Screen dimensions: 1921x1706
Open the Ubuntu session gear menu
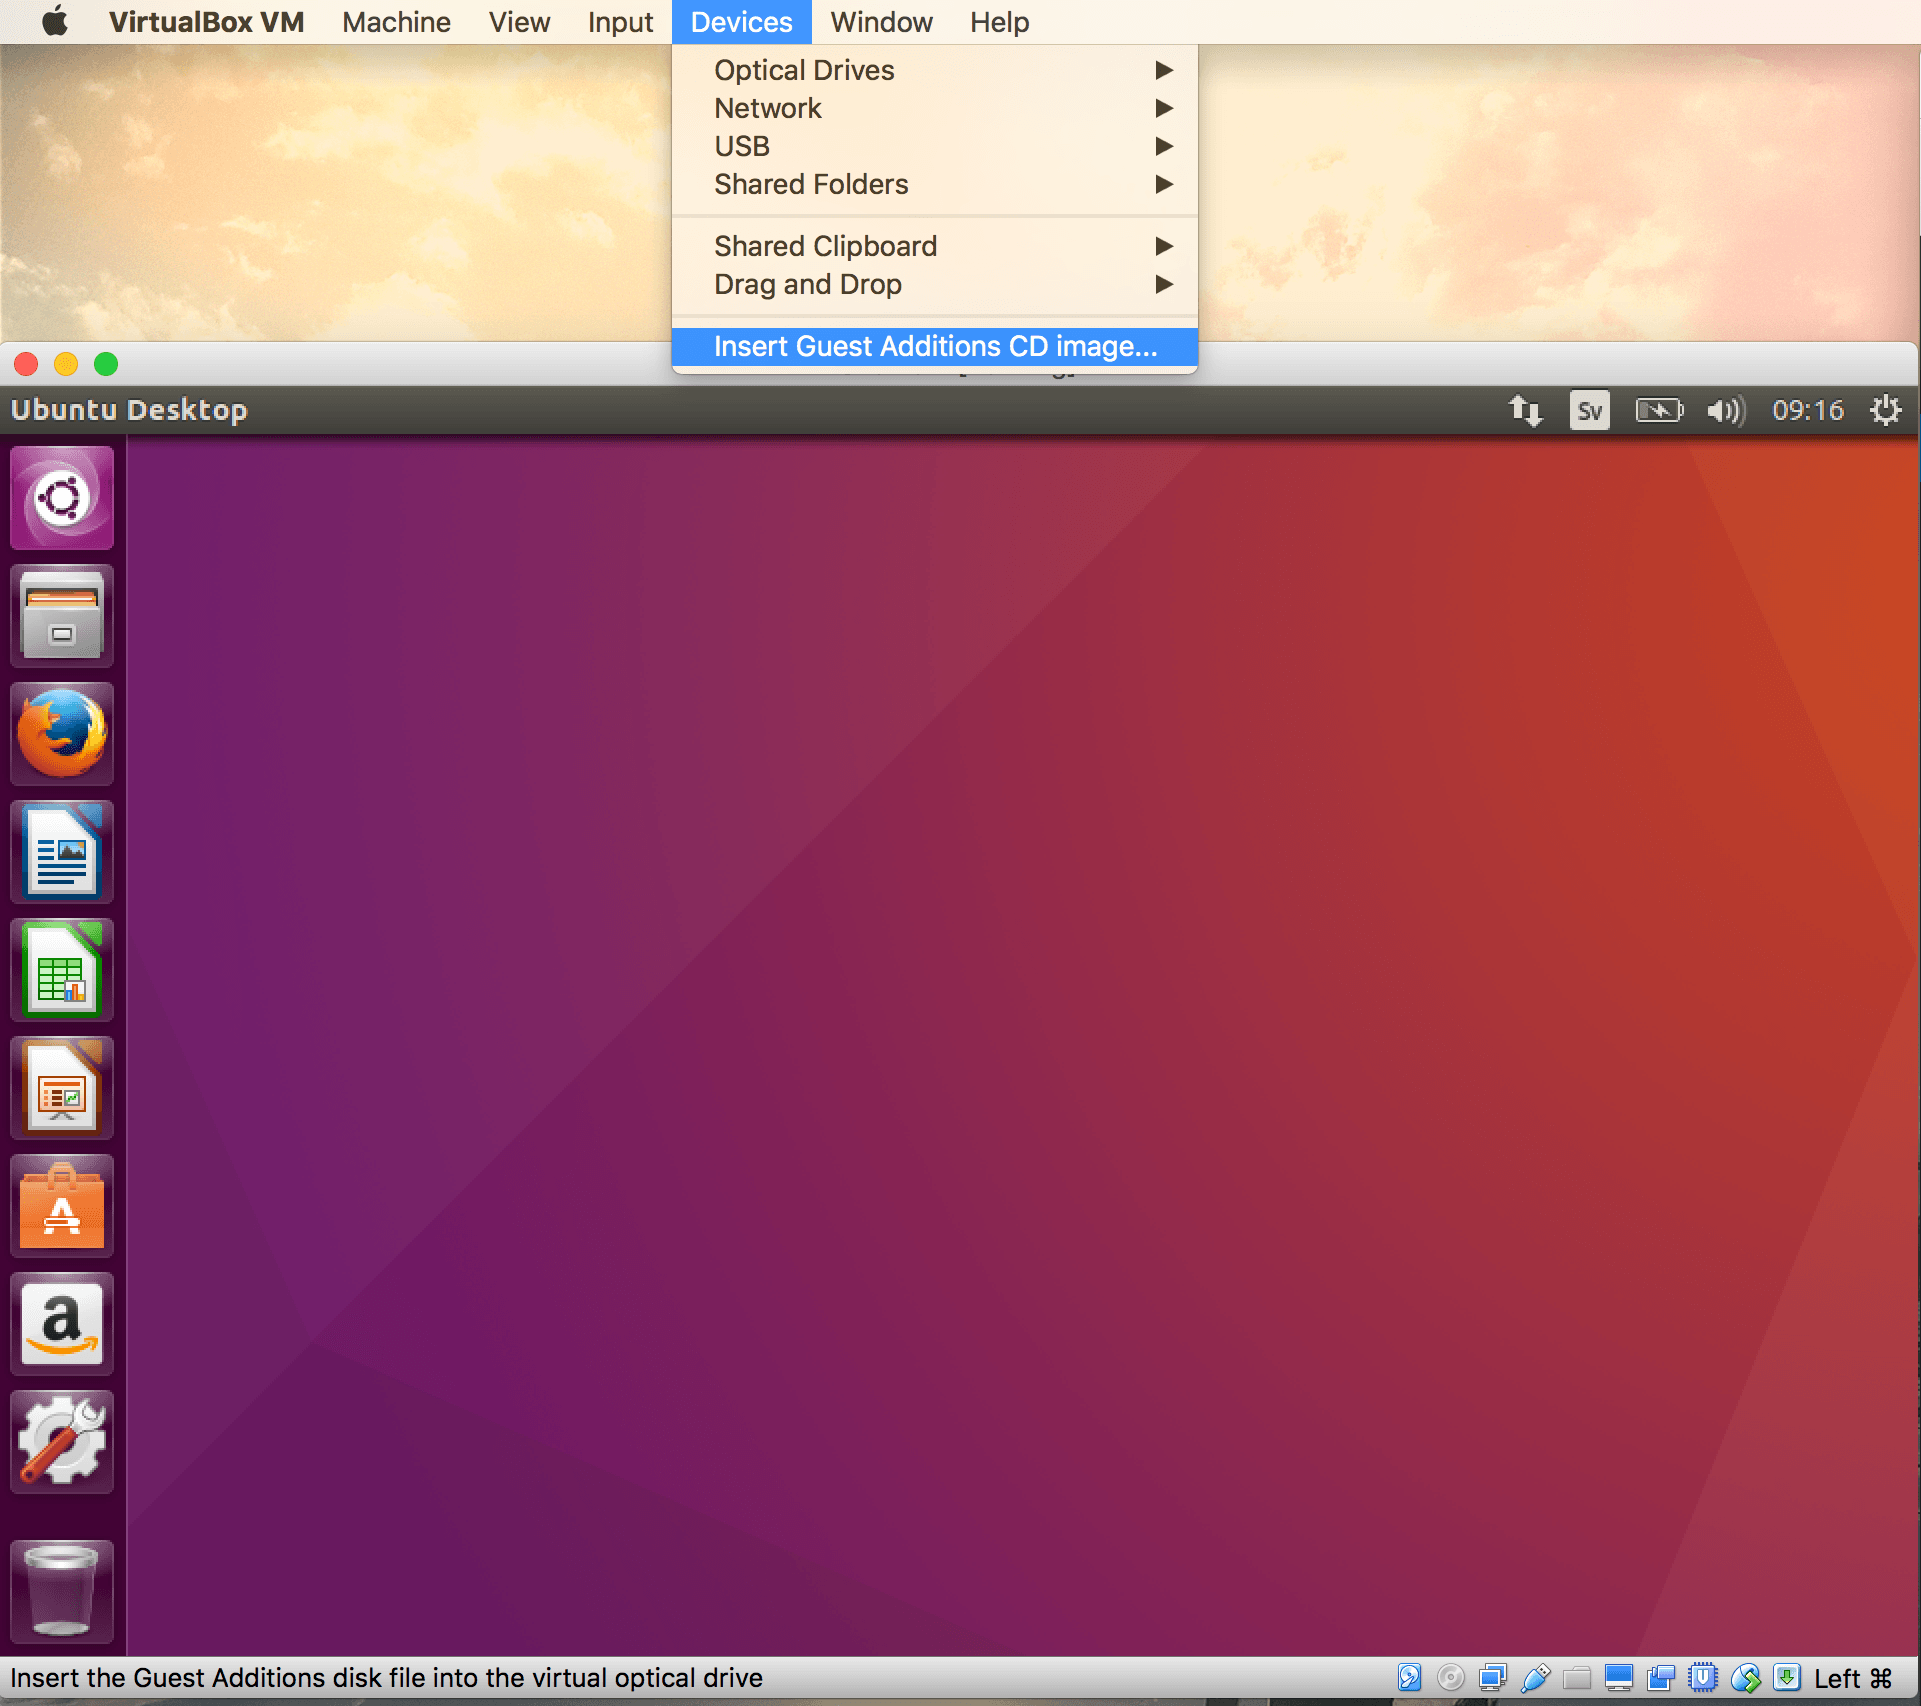click(1886, 410)
